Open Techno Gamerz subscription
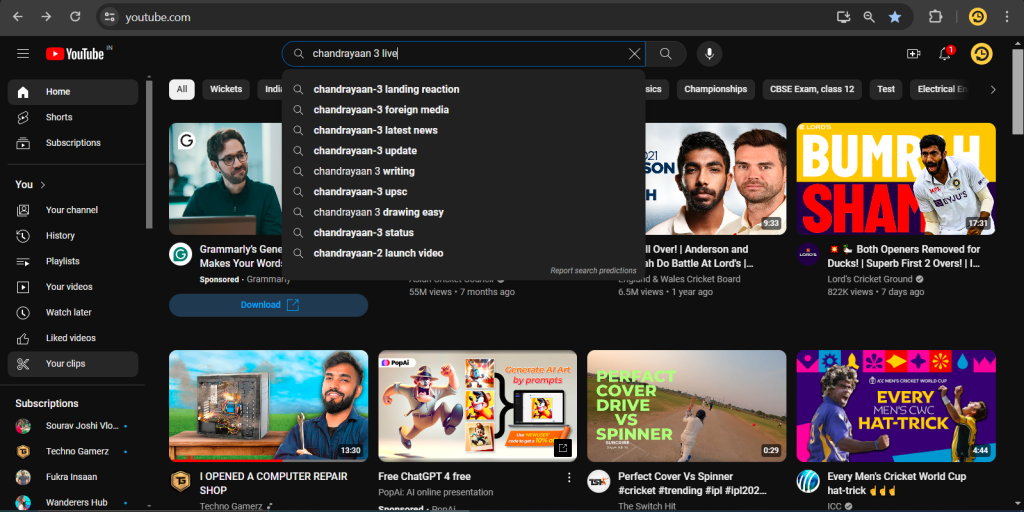1024x512 pixels. pyautogui.click(x=72, y=451)
